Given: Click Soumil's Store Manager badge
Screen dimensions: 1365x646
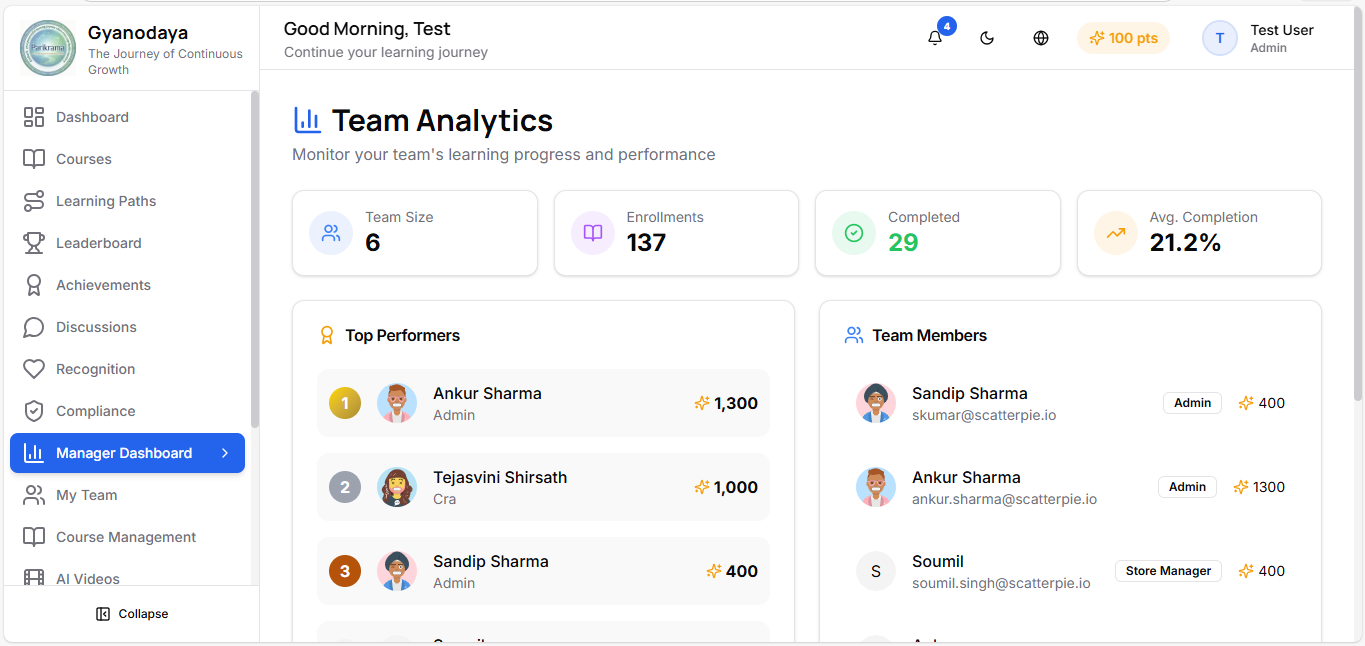Looking at the screenshot, I should tap(1168, 571).
